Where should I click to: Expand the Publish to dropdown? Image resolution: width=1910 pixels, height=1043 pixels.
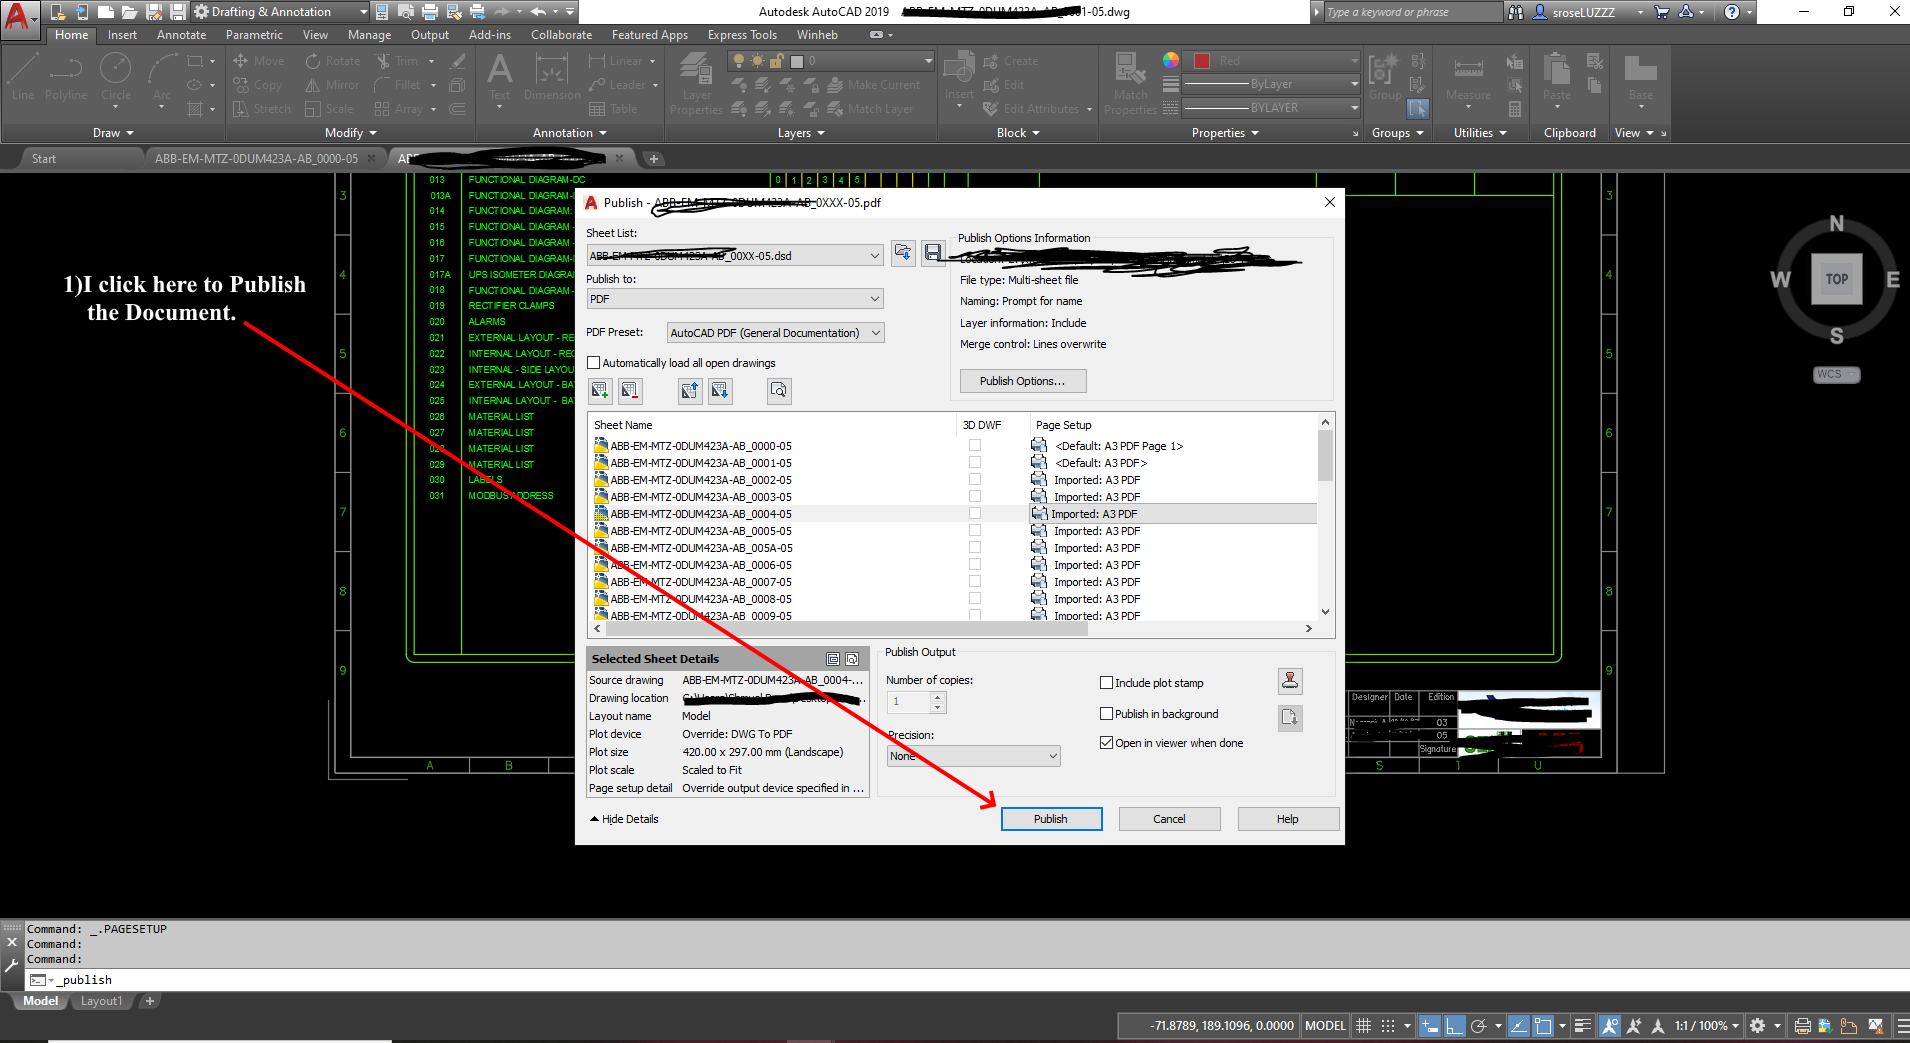871,298
